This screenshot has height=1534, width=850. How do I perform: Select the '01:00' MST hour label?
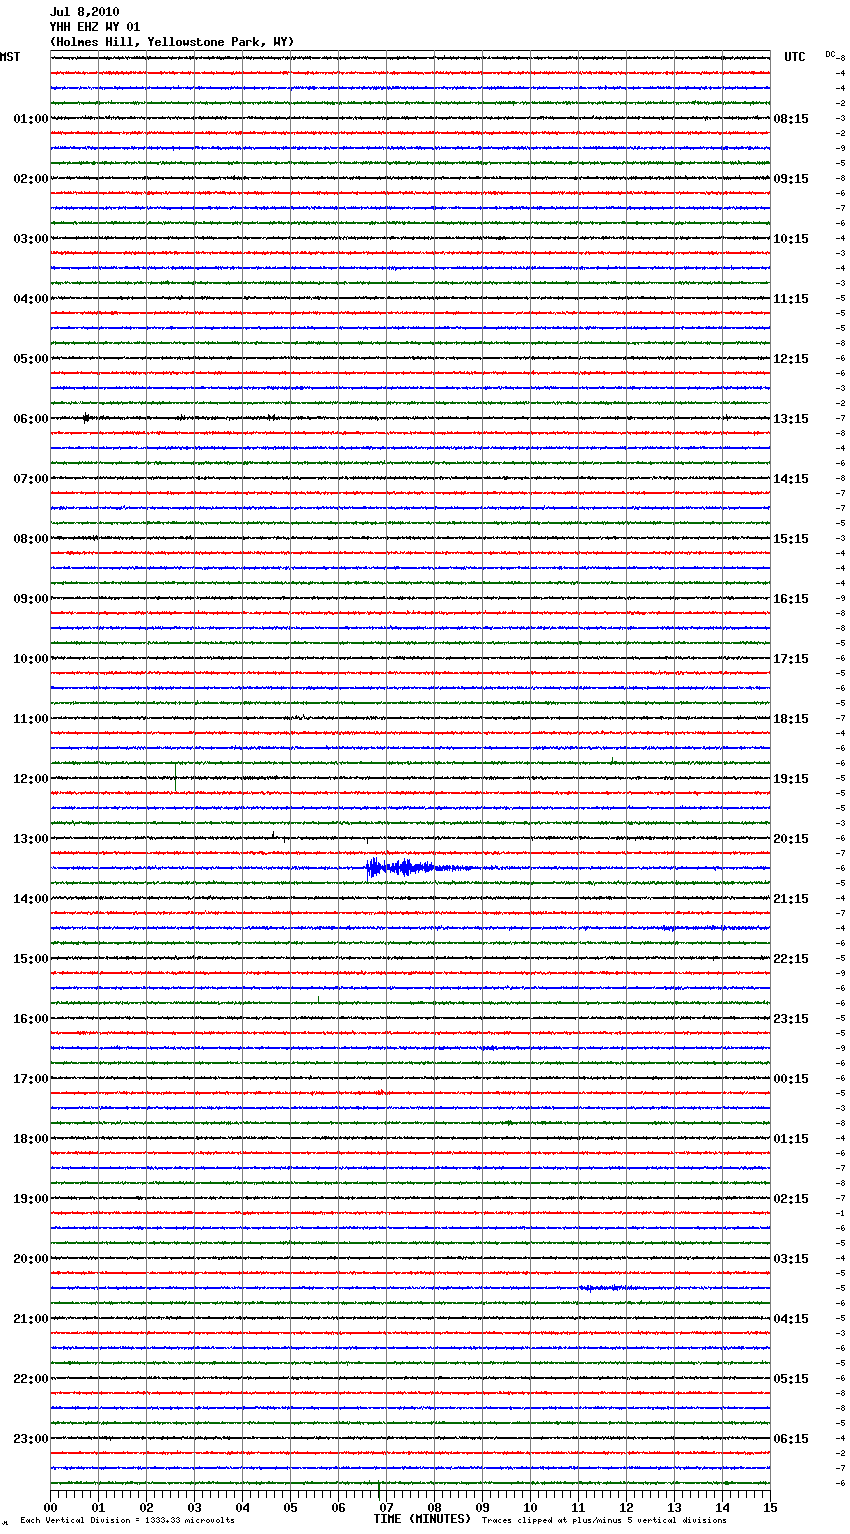click(x=31, y=119)
